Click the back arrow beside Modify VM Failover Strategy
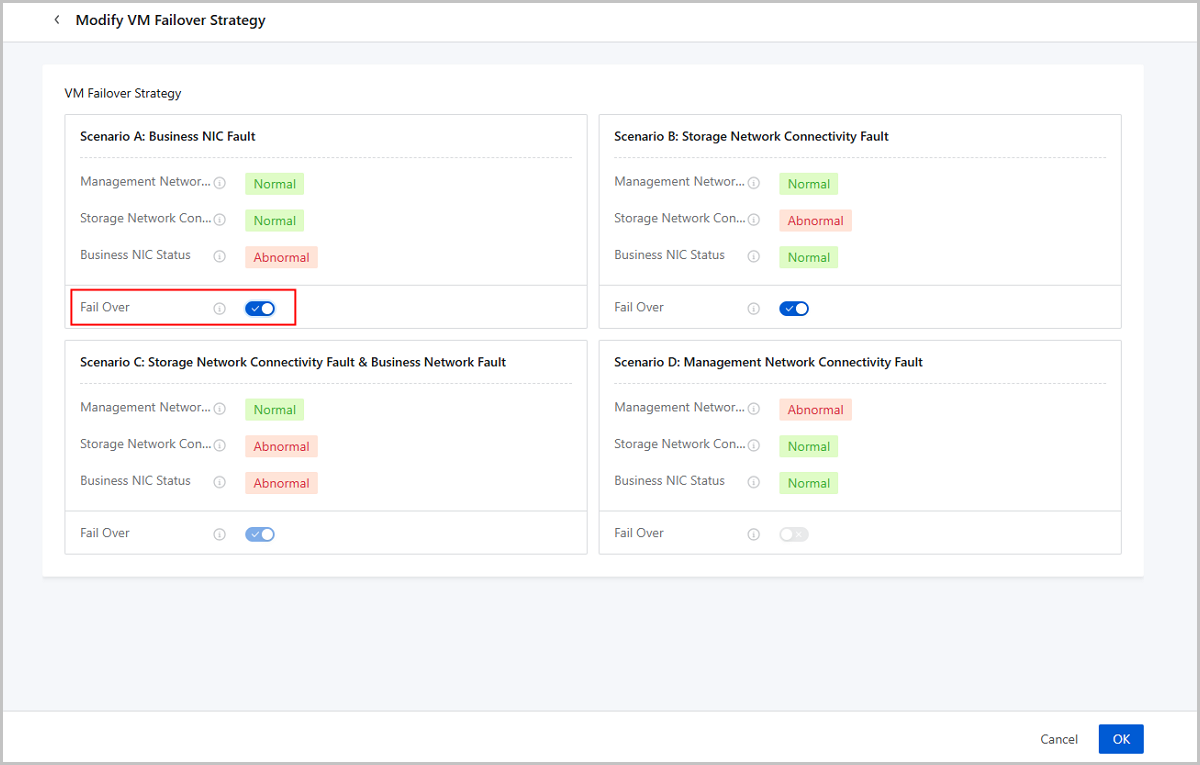The width and height of the screenshot is (1200, 765). click(57, 20)
